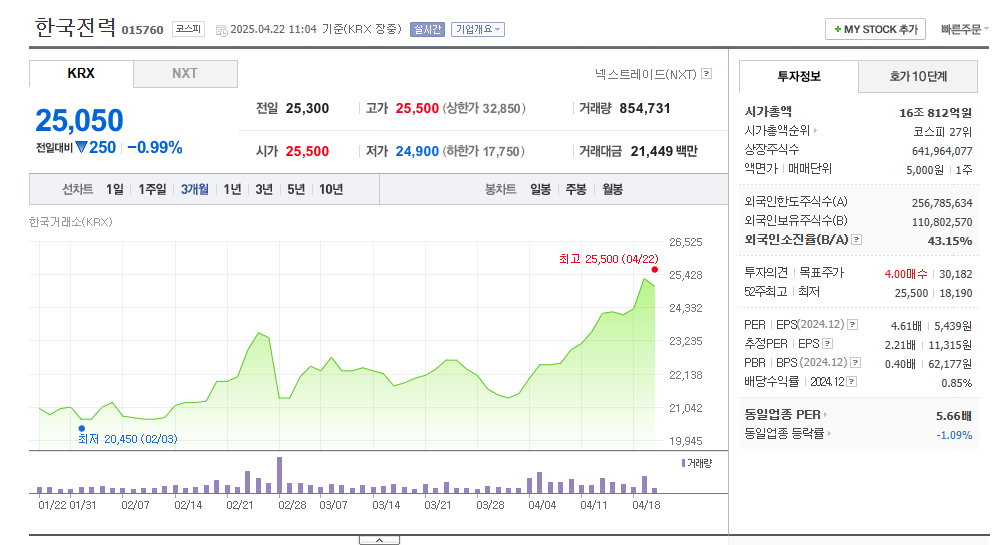The image size is (1004, 545).
Task: Open help icon next to PBR BPS(2024.12)
Action: [855, 362]
